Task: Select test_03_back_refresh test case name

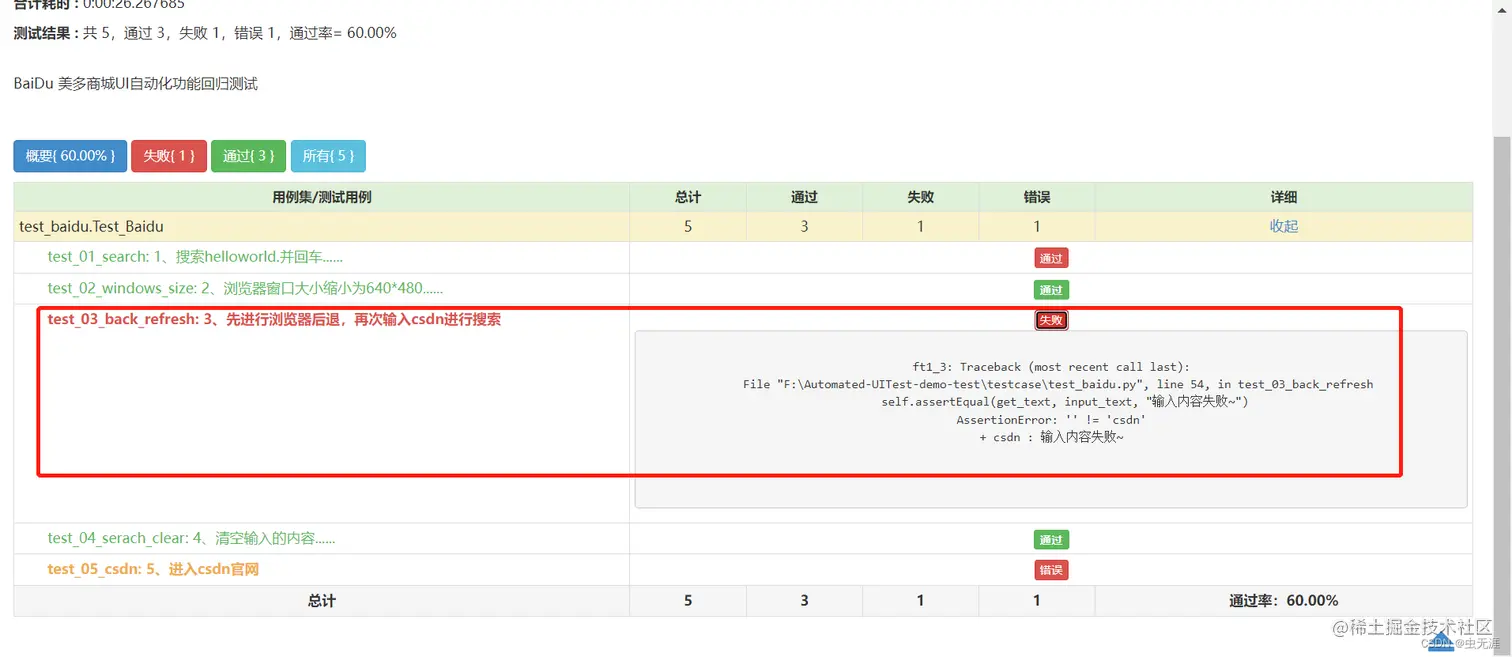Action: pos(274,320)
